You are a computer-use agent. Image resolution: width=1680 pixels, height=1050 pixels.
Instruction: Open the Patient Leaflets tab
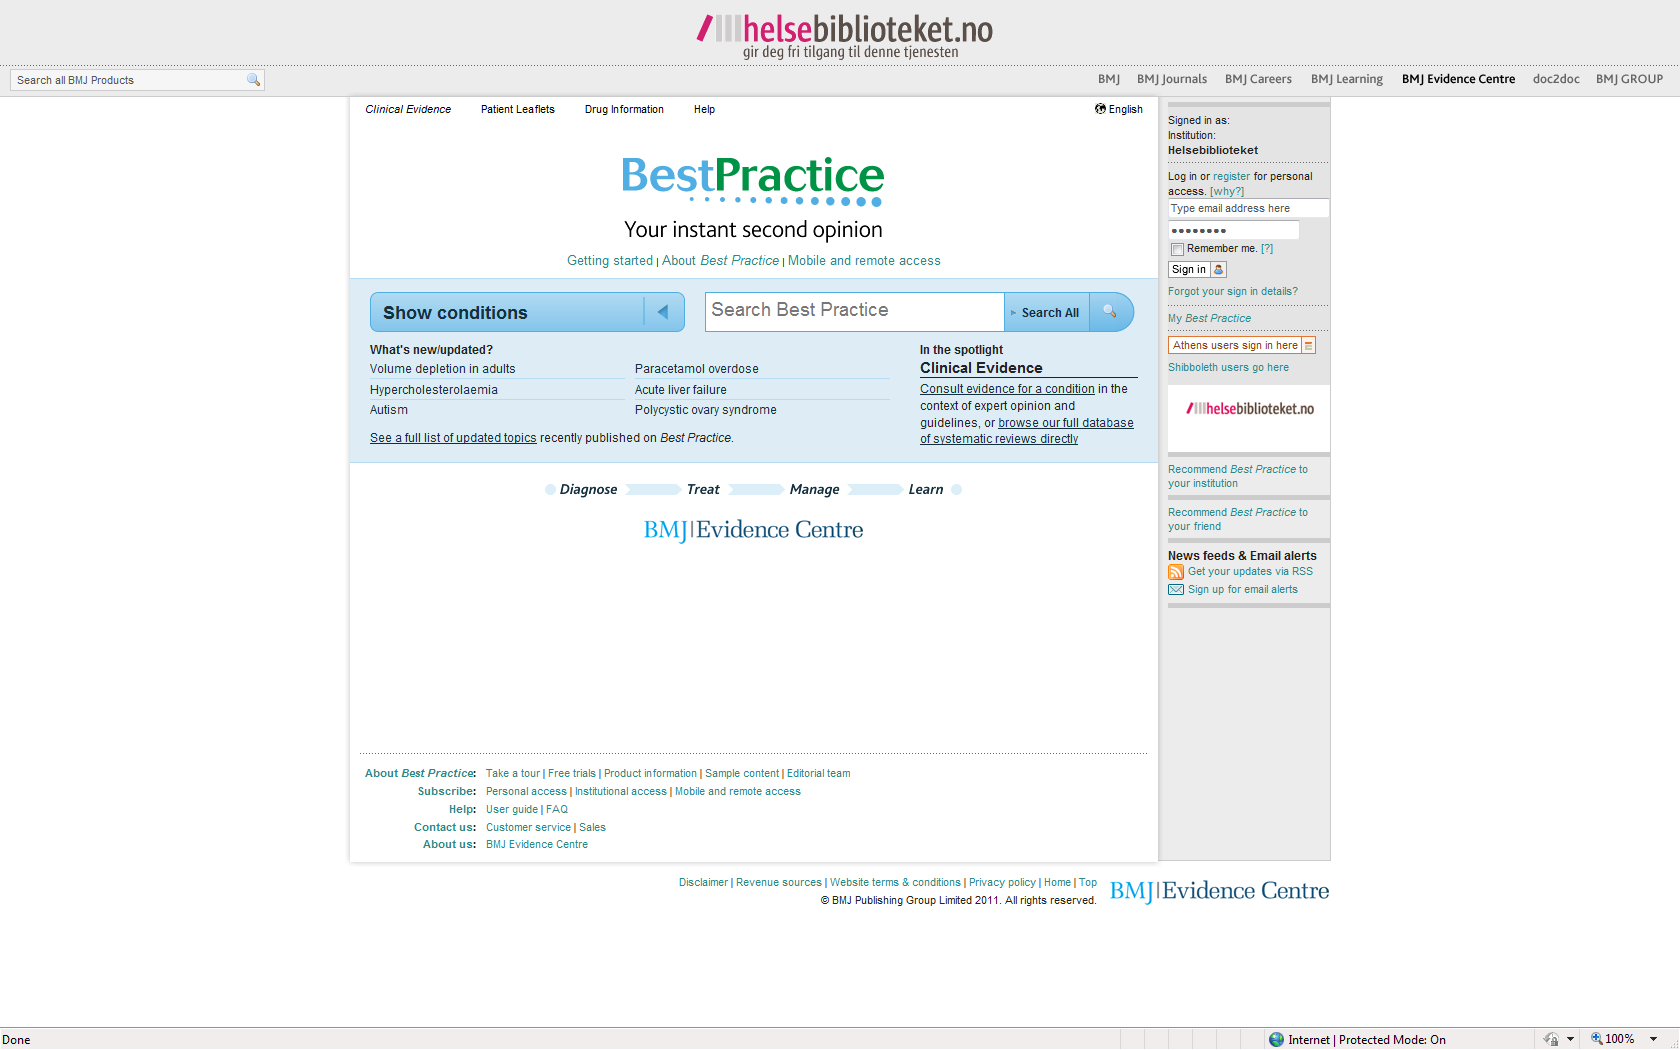click(518, 110)
